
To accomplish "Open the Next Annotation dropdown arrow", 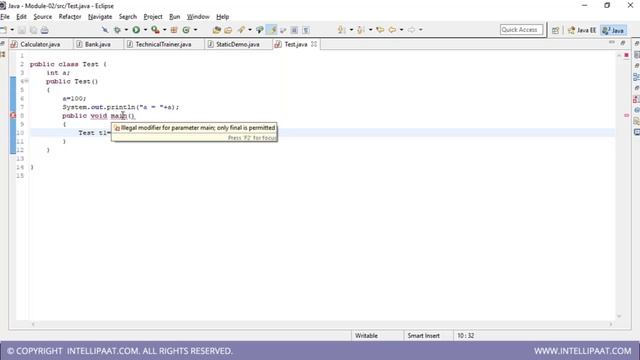I will point(351,30).
